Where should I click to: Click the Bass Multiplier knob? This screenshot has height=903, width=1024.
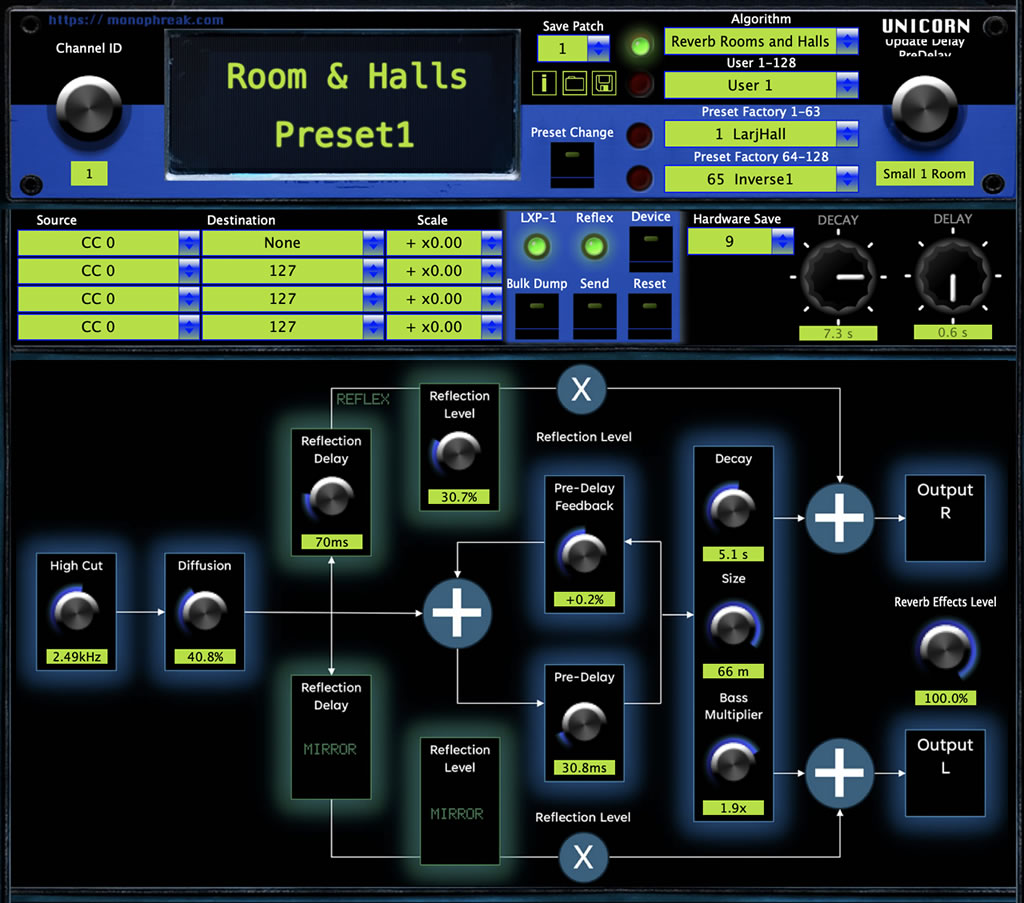732,763
